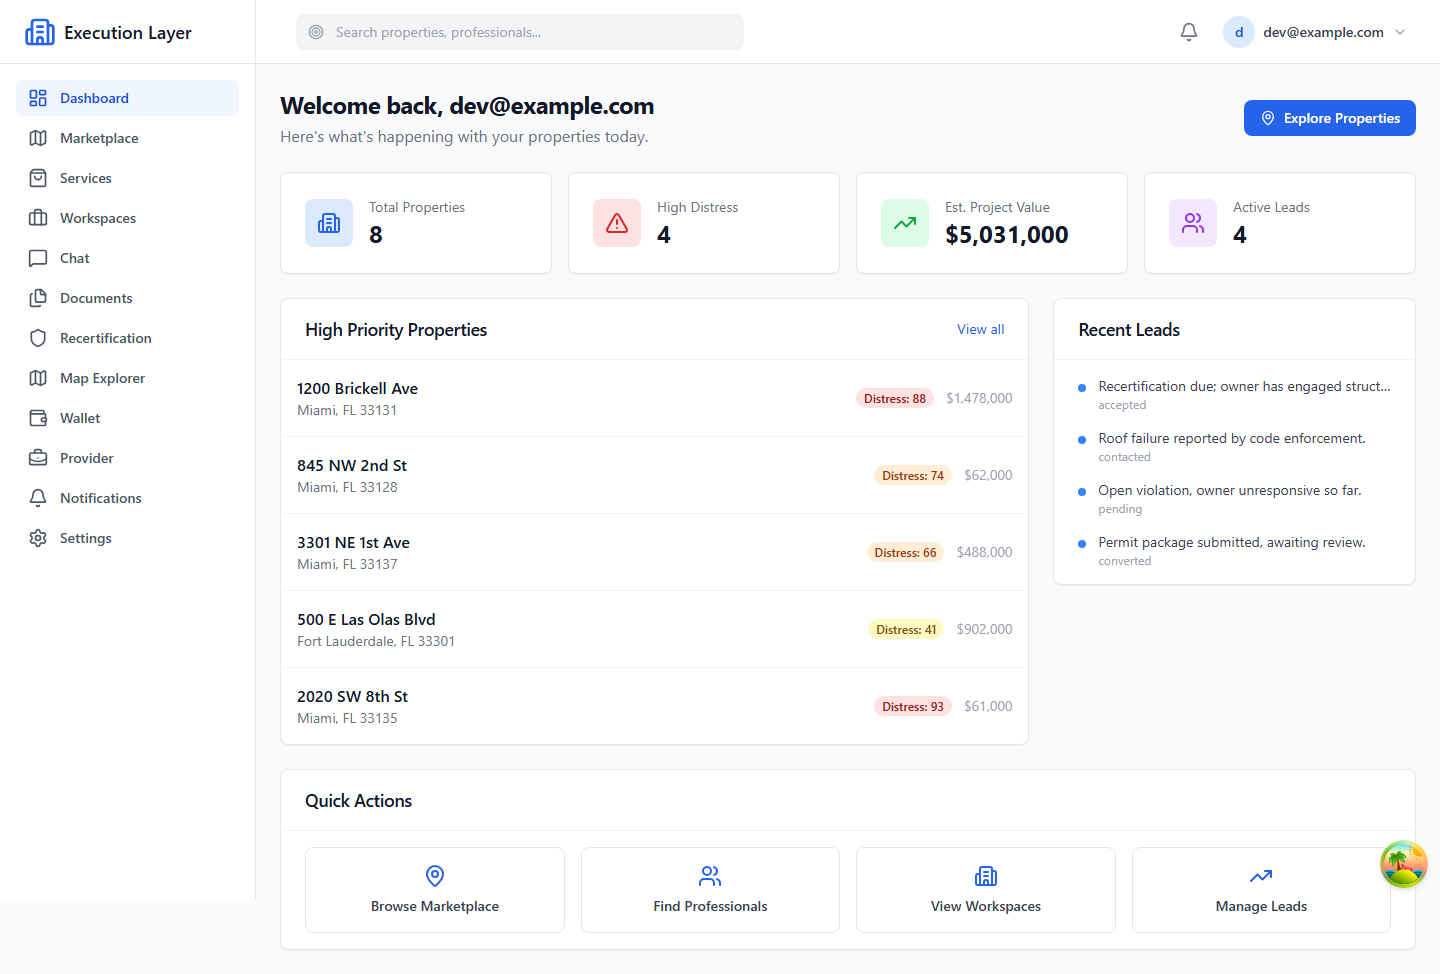Viewport: 1440px width, 974px height.
Task: Select the 845 NW 2nd St property
Action: click(654, 475)
